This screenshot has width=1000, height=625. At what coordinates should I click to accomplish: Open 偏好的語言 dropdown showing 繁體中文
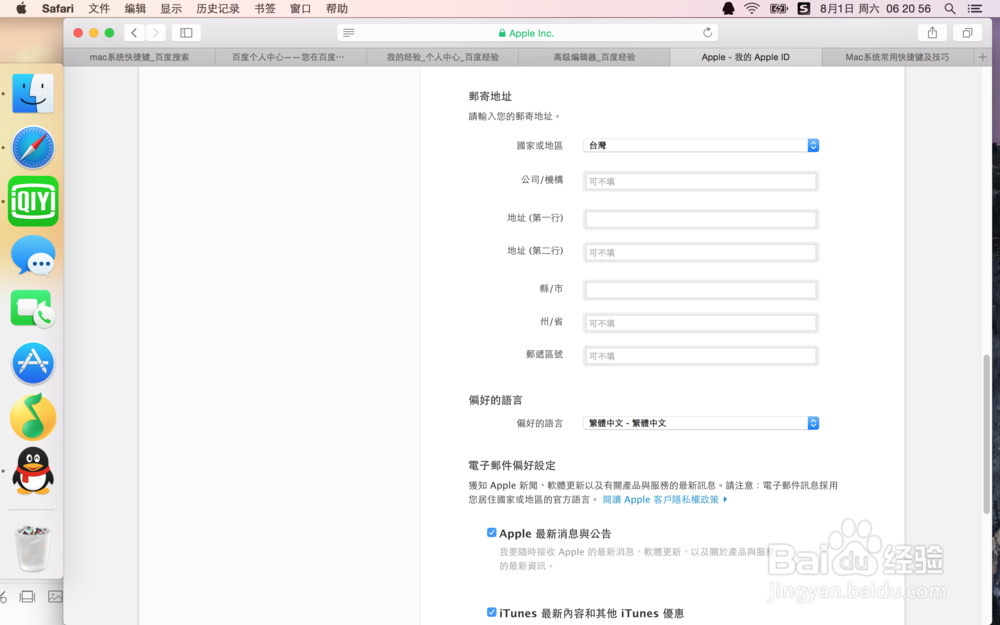701,423
